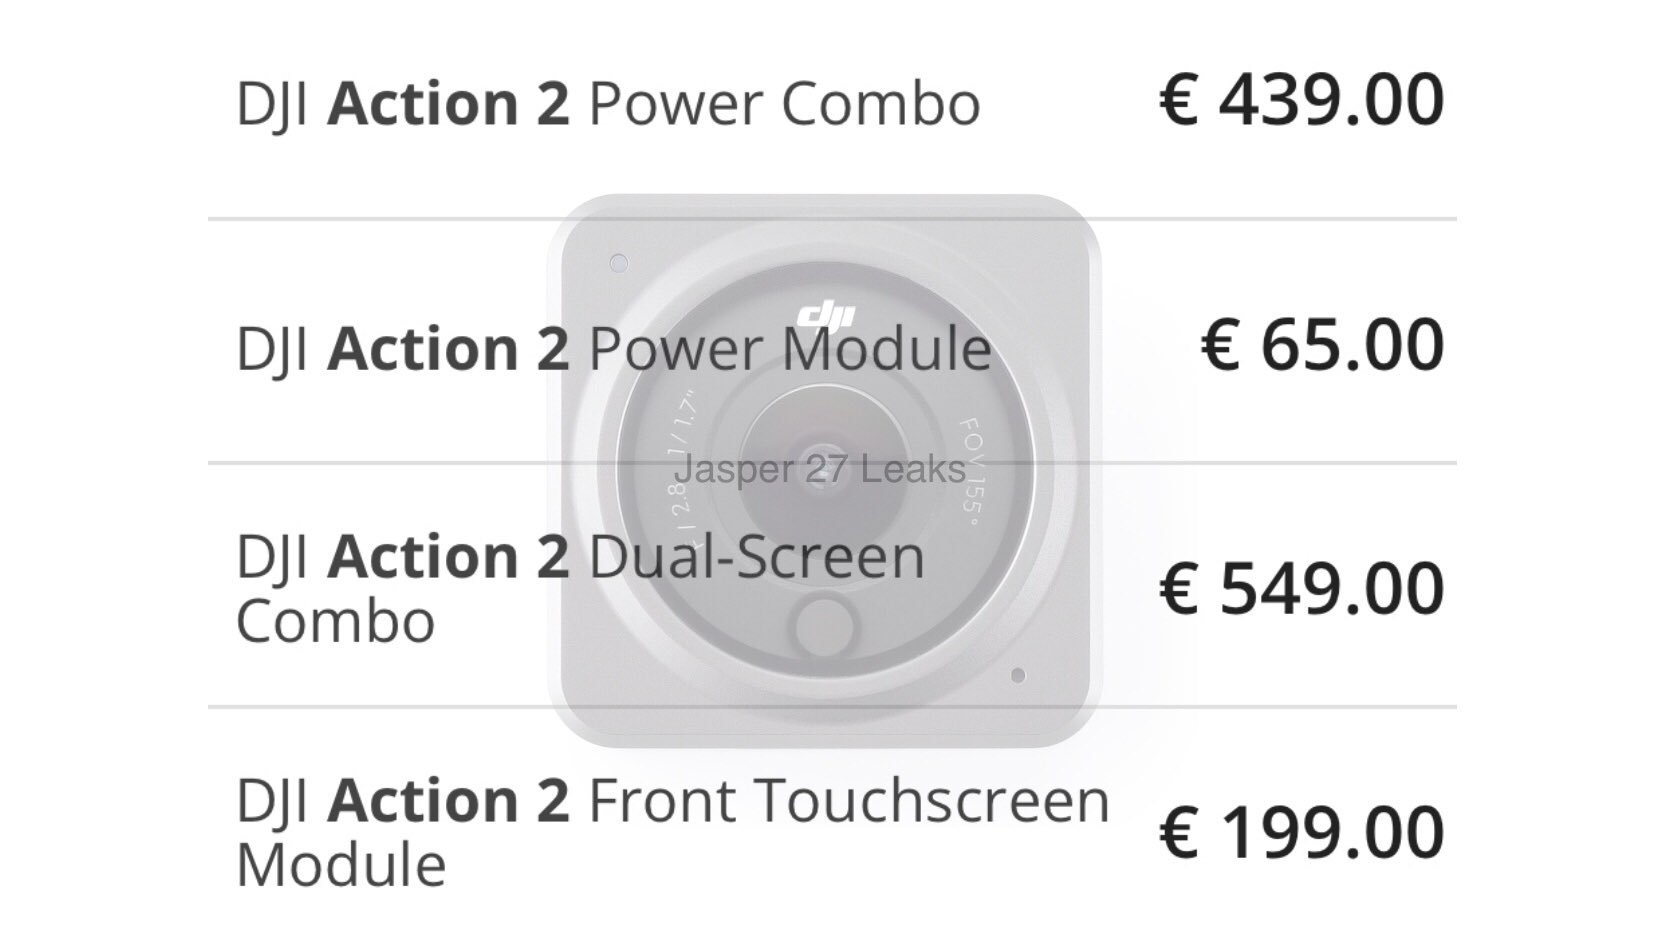Click the DJI logo on the camera
The image size is (1665, 937).
point(826,315)
